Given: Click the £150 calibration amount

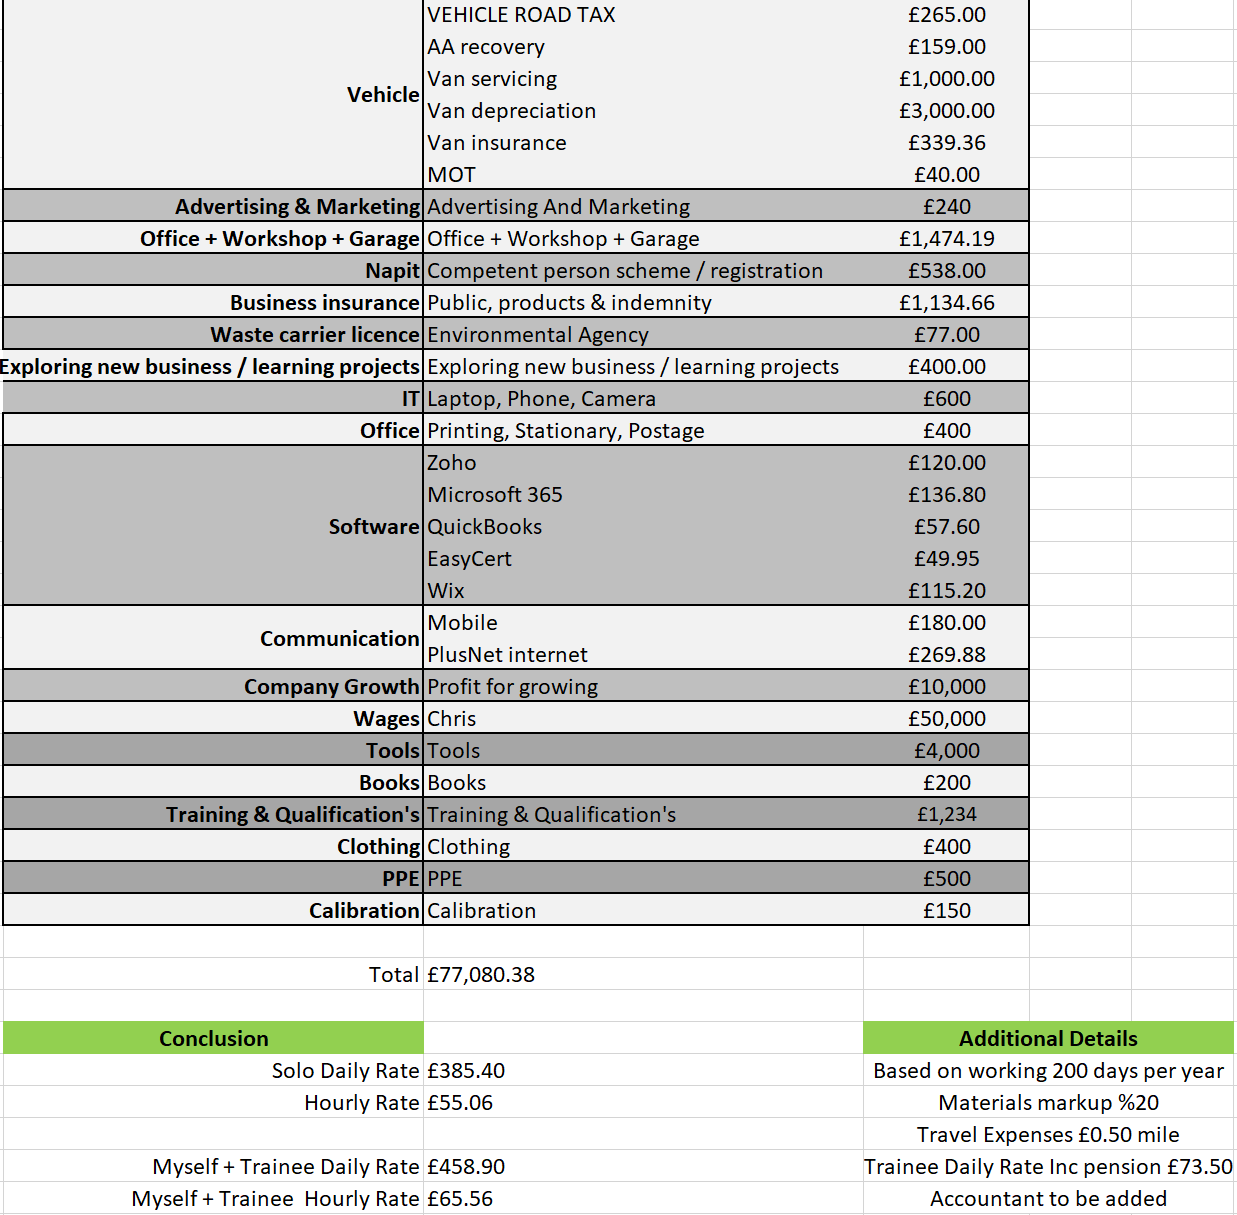Looking at the screenshot, I should pos(947,911).
